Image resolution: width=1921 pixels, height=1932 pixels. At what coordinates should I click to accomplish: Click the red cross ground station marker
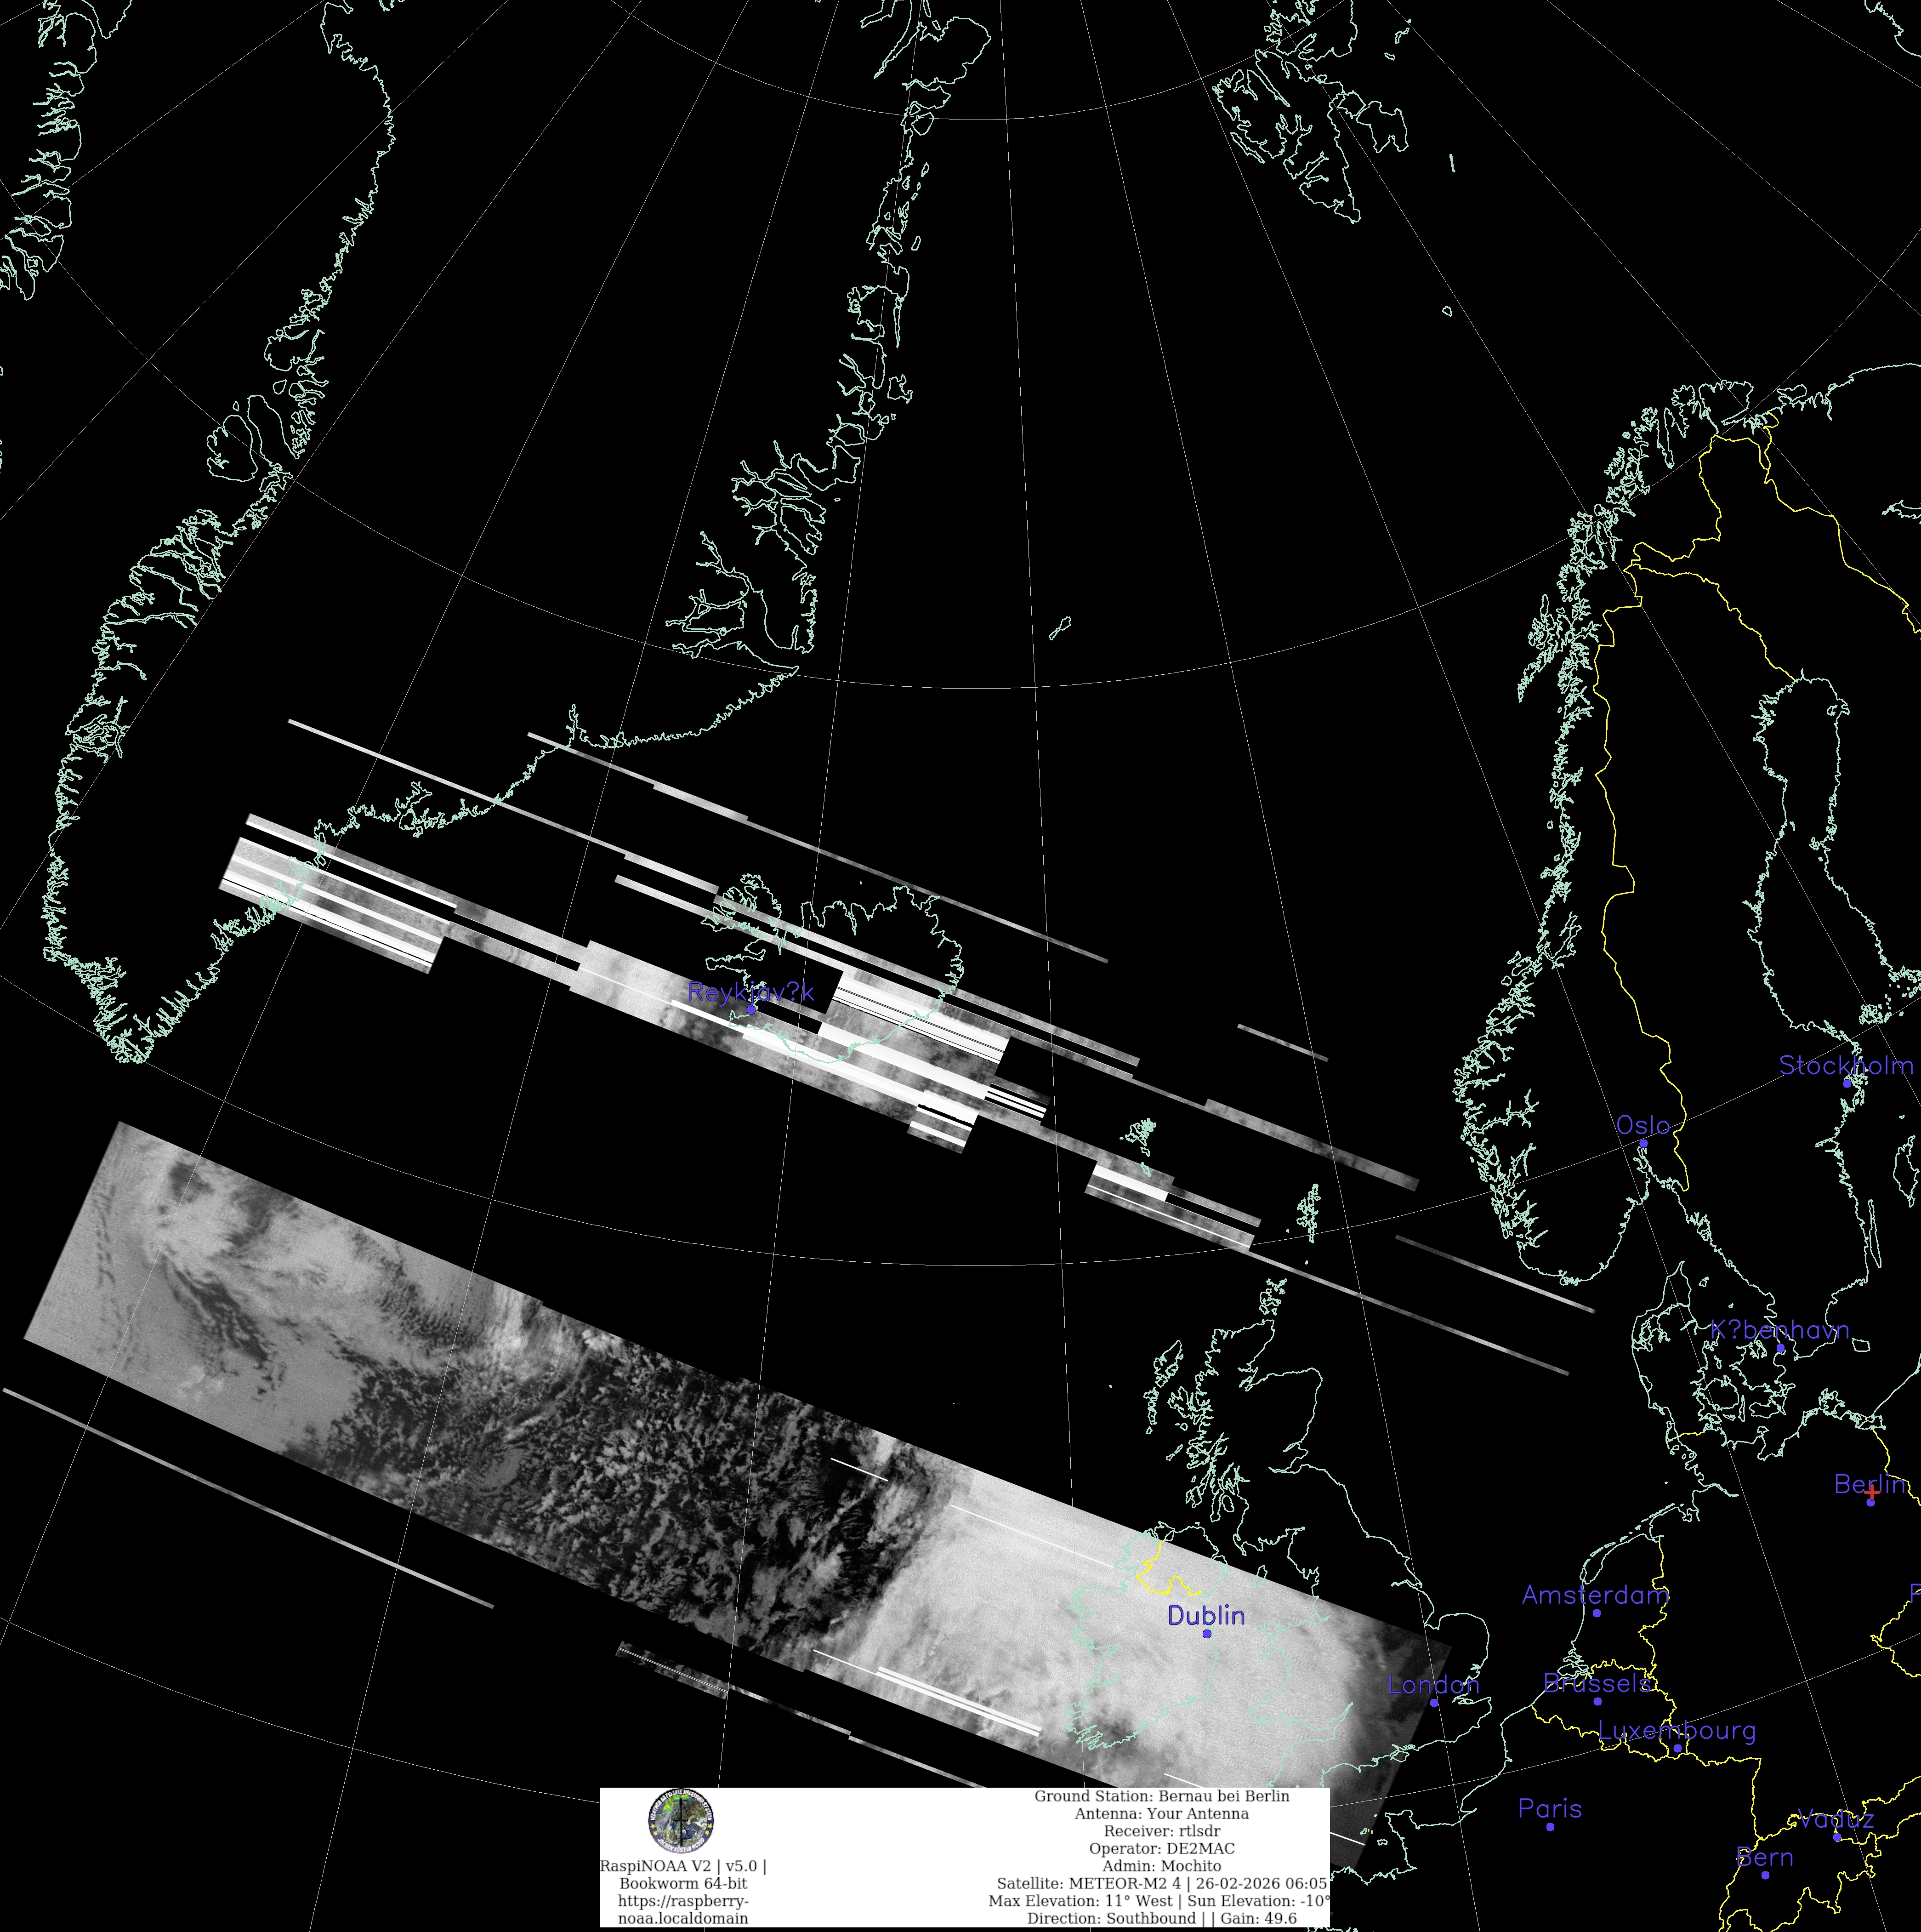[1872, 1492]
